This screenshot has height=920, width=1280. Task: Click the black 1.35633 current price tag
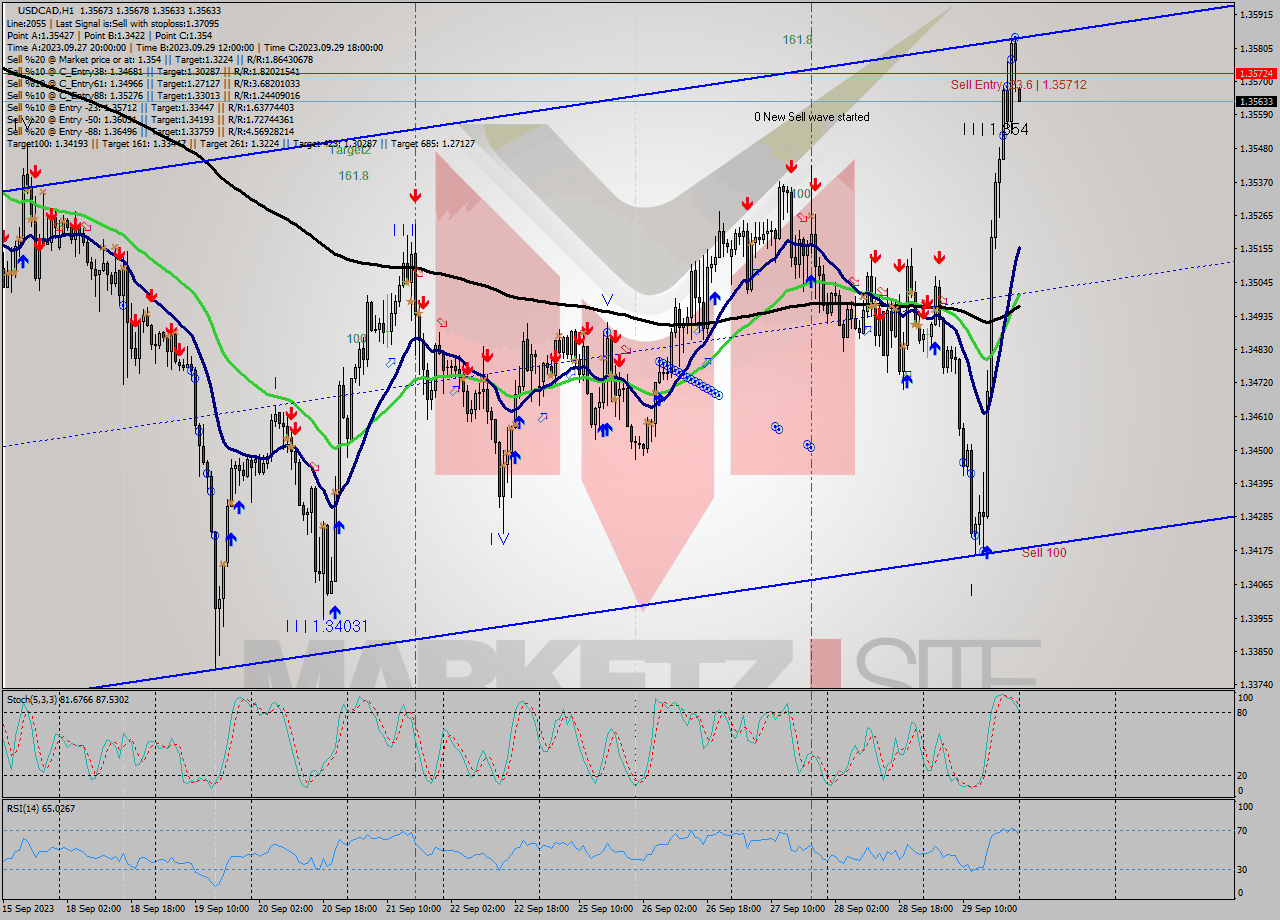pos(1255,101)
